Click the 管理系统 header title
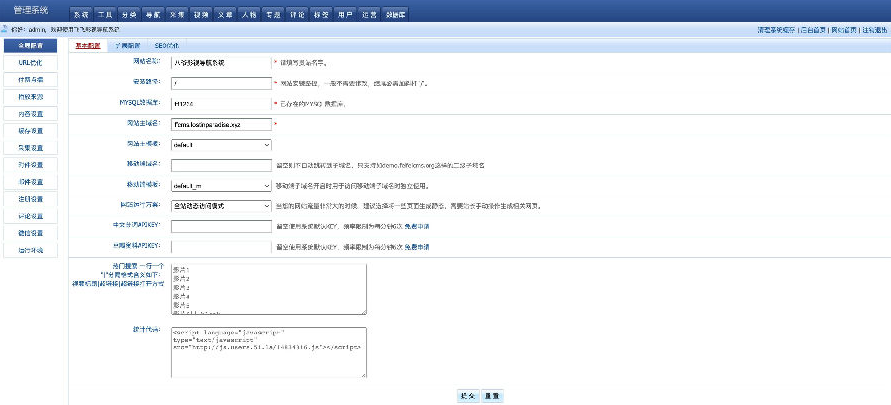The width and height of the screenshot is (891, 405). point(30,10)
